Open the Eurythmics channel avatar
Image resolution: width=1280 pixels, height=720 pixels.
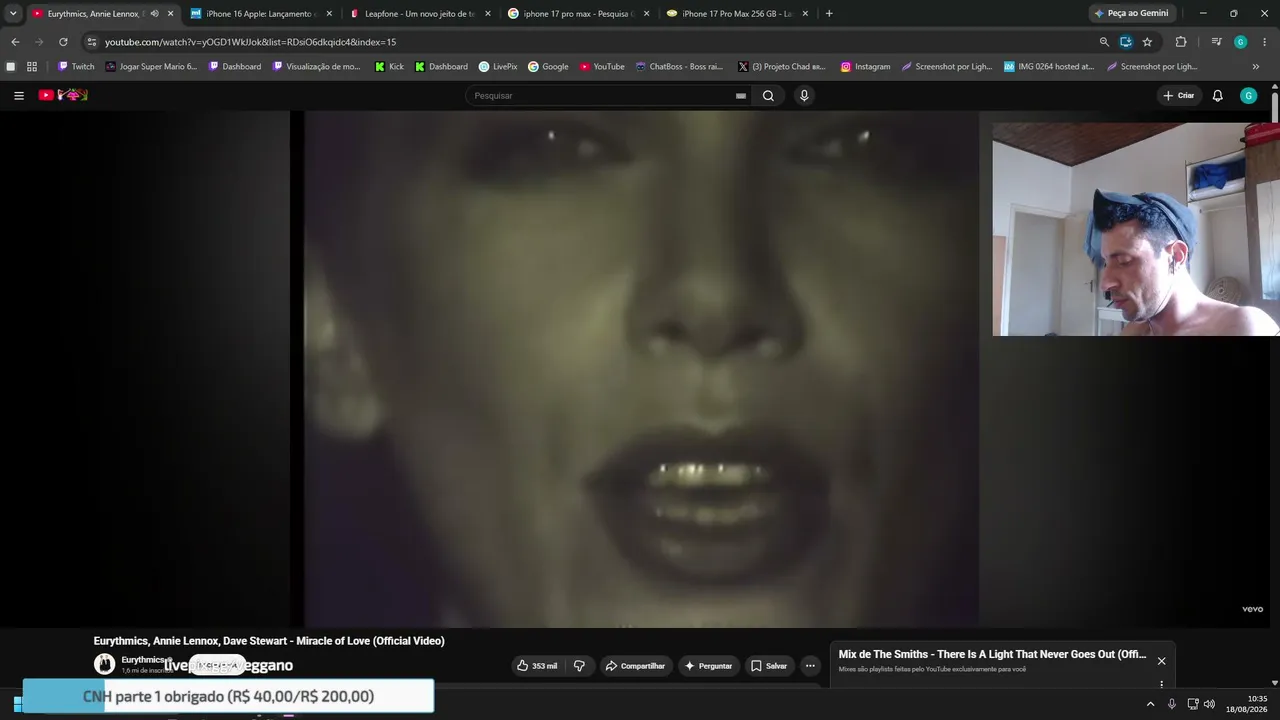104,664
